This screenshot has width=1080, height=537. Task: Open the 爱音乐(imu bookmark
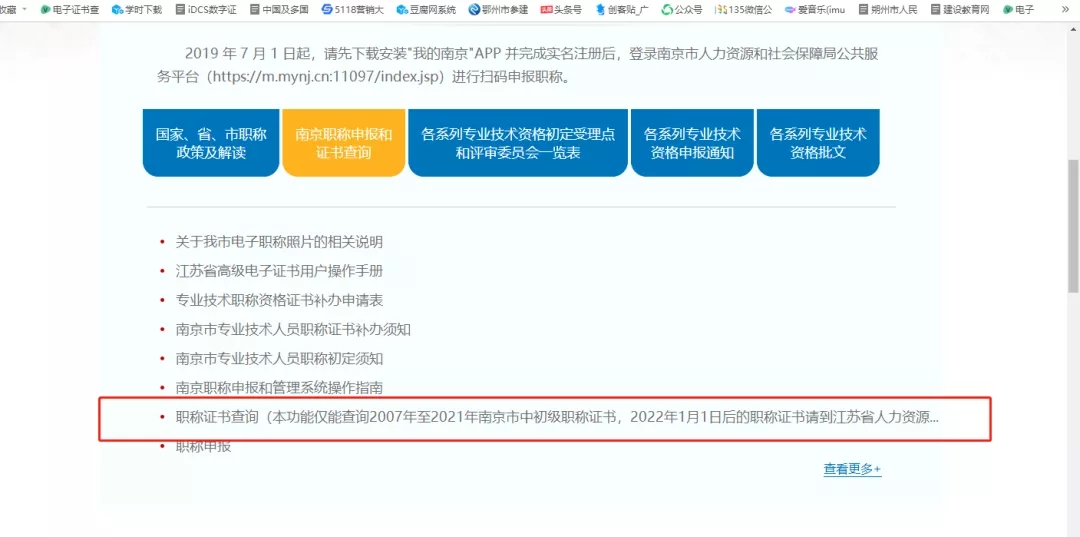point(815,10)
